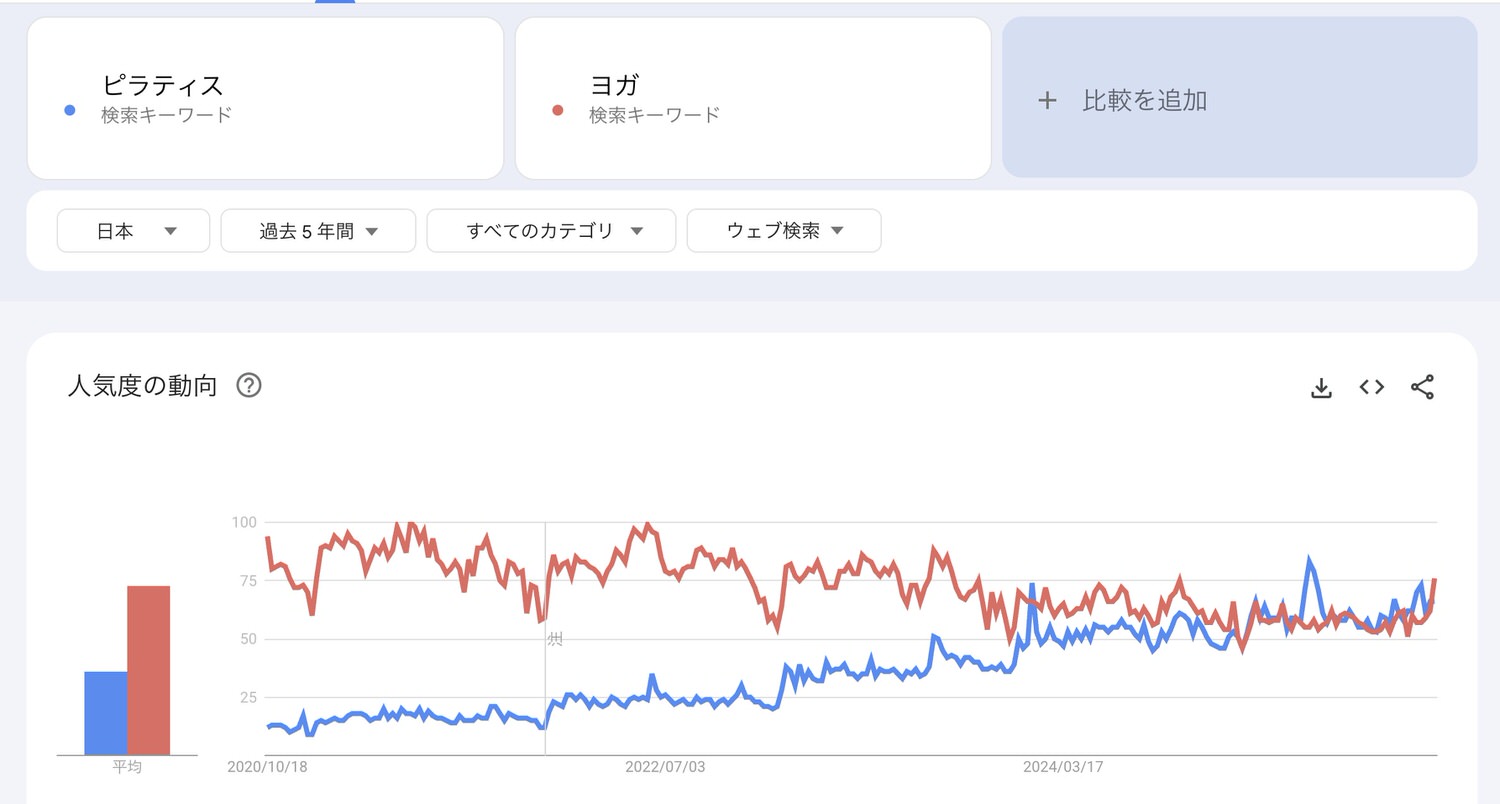
Task: Click the 平均 label below the bars
Action: click(x=125, y=766)
